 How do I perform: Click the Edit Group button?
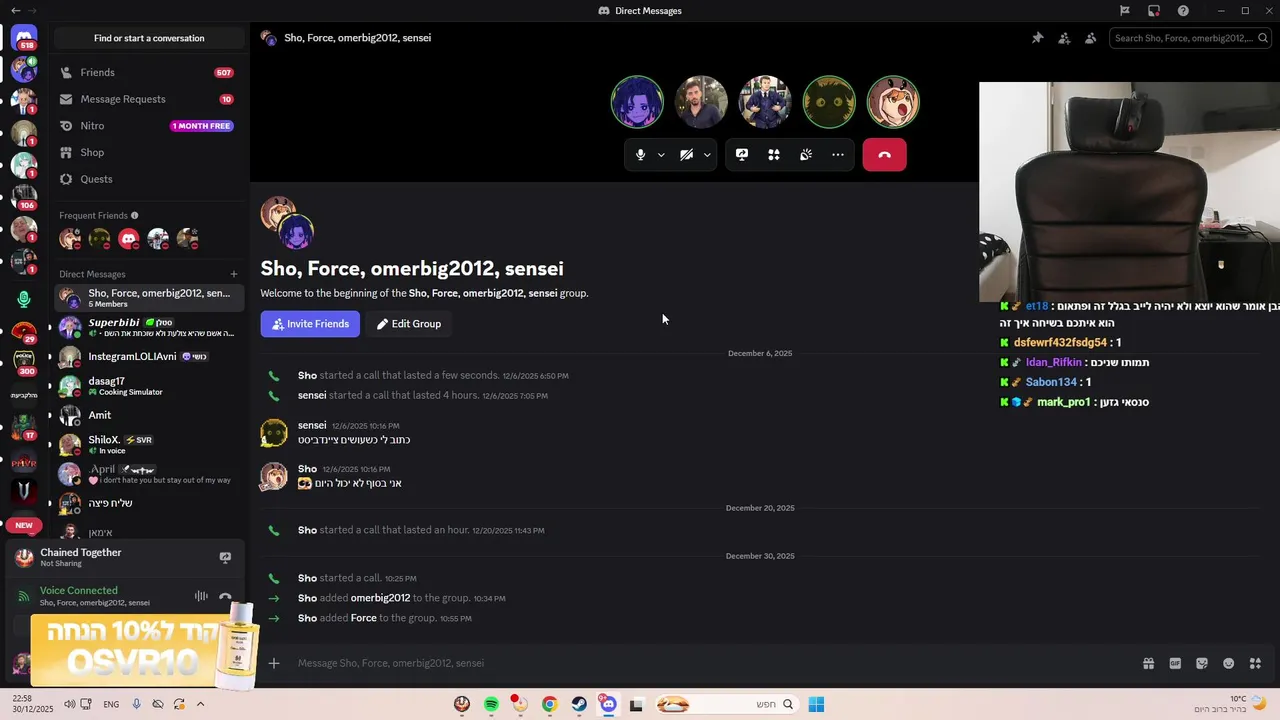409,324
